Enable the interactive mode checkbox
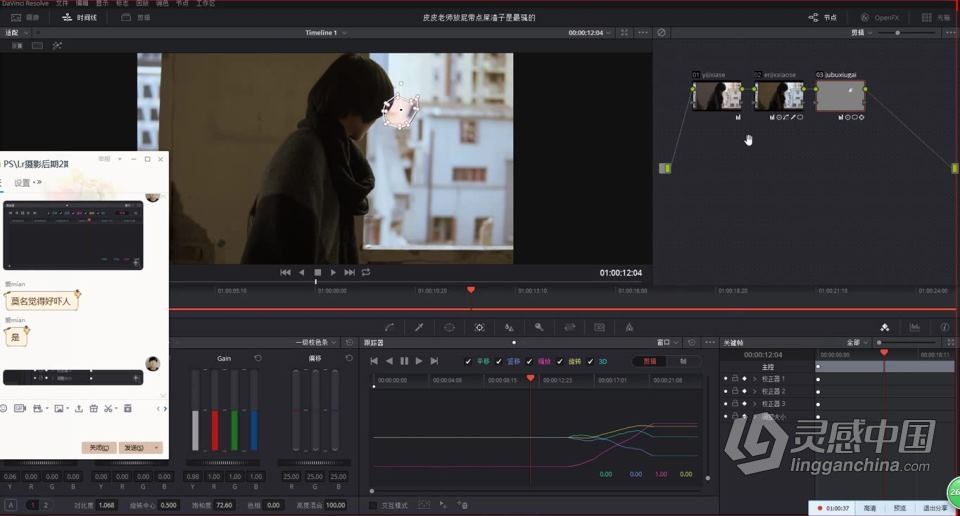This screenshot has width=960, height=516. 372,505
